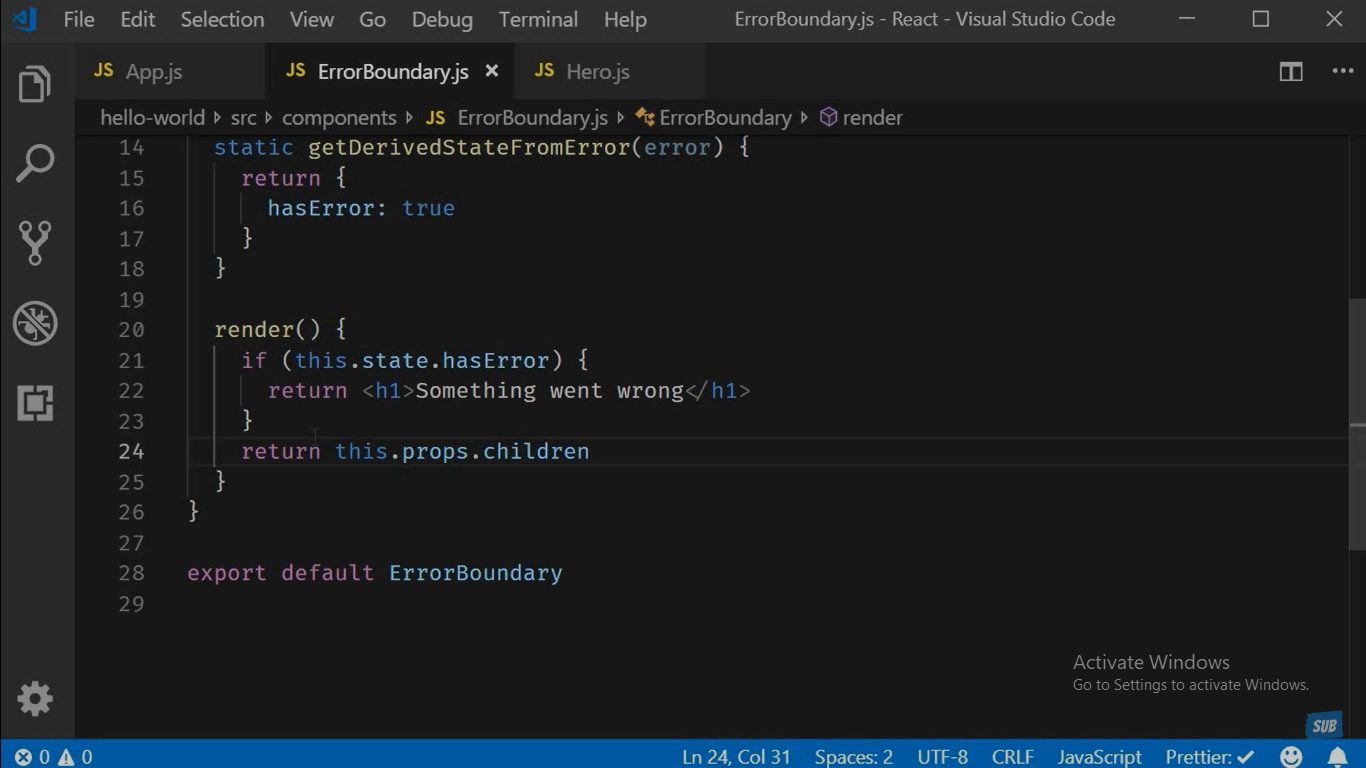This screenshot has height=768, width=1366.
Task: Open the View menu
Action: [x=311, y=19]
